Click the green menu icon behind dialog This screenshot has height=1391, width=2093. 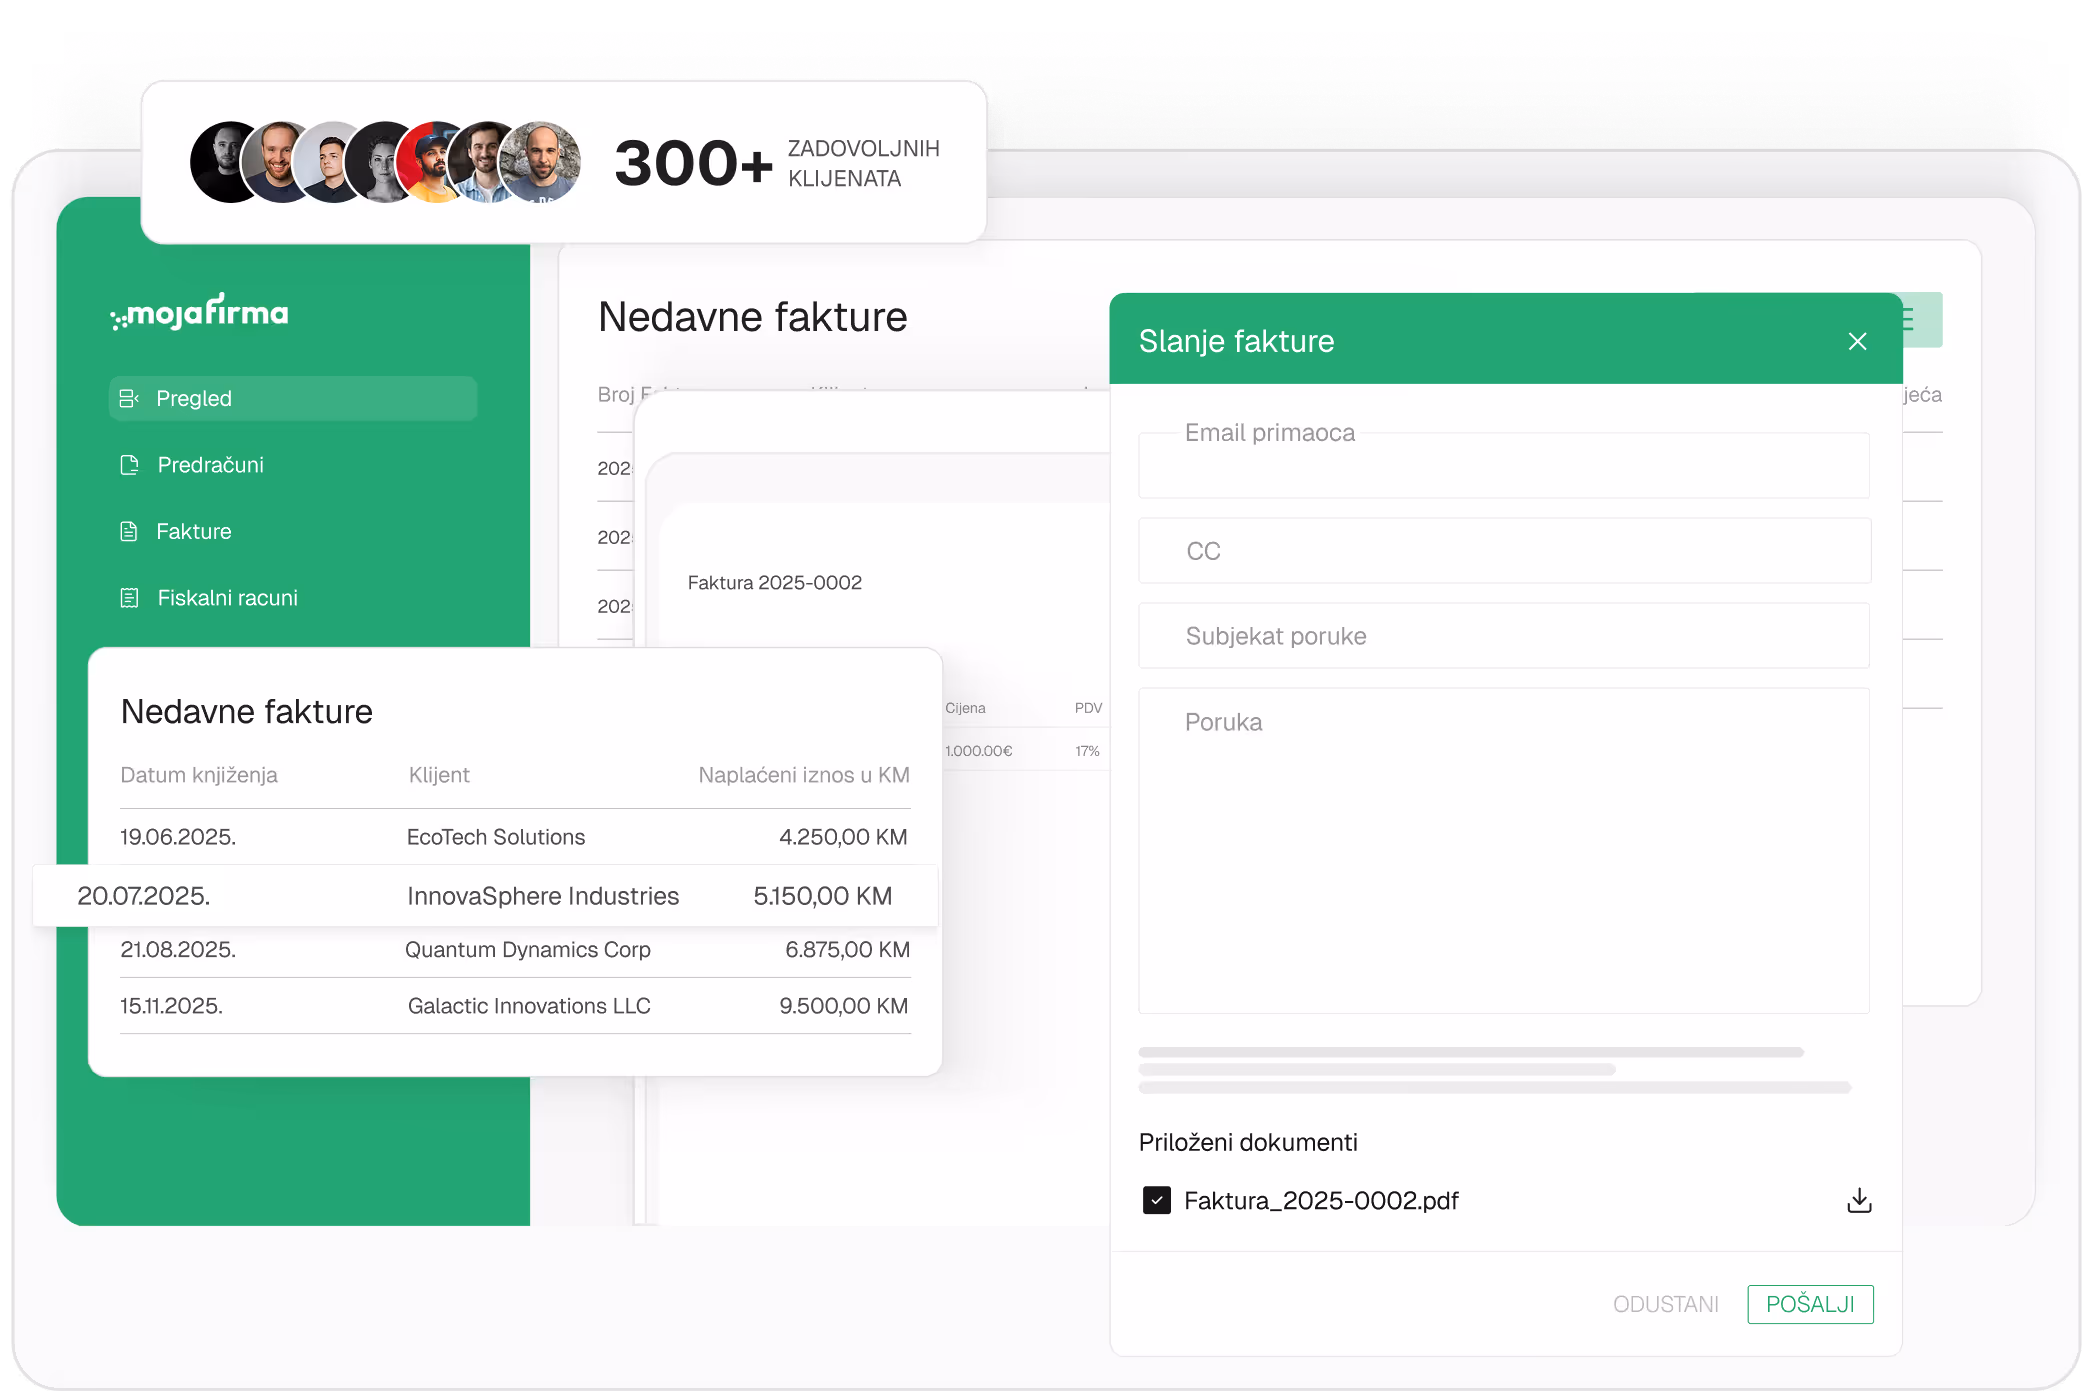pos(1921,320)
